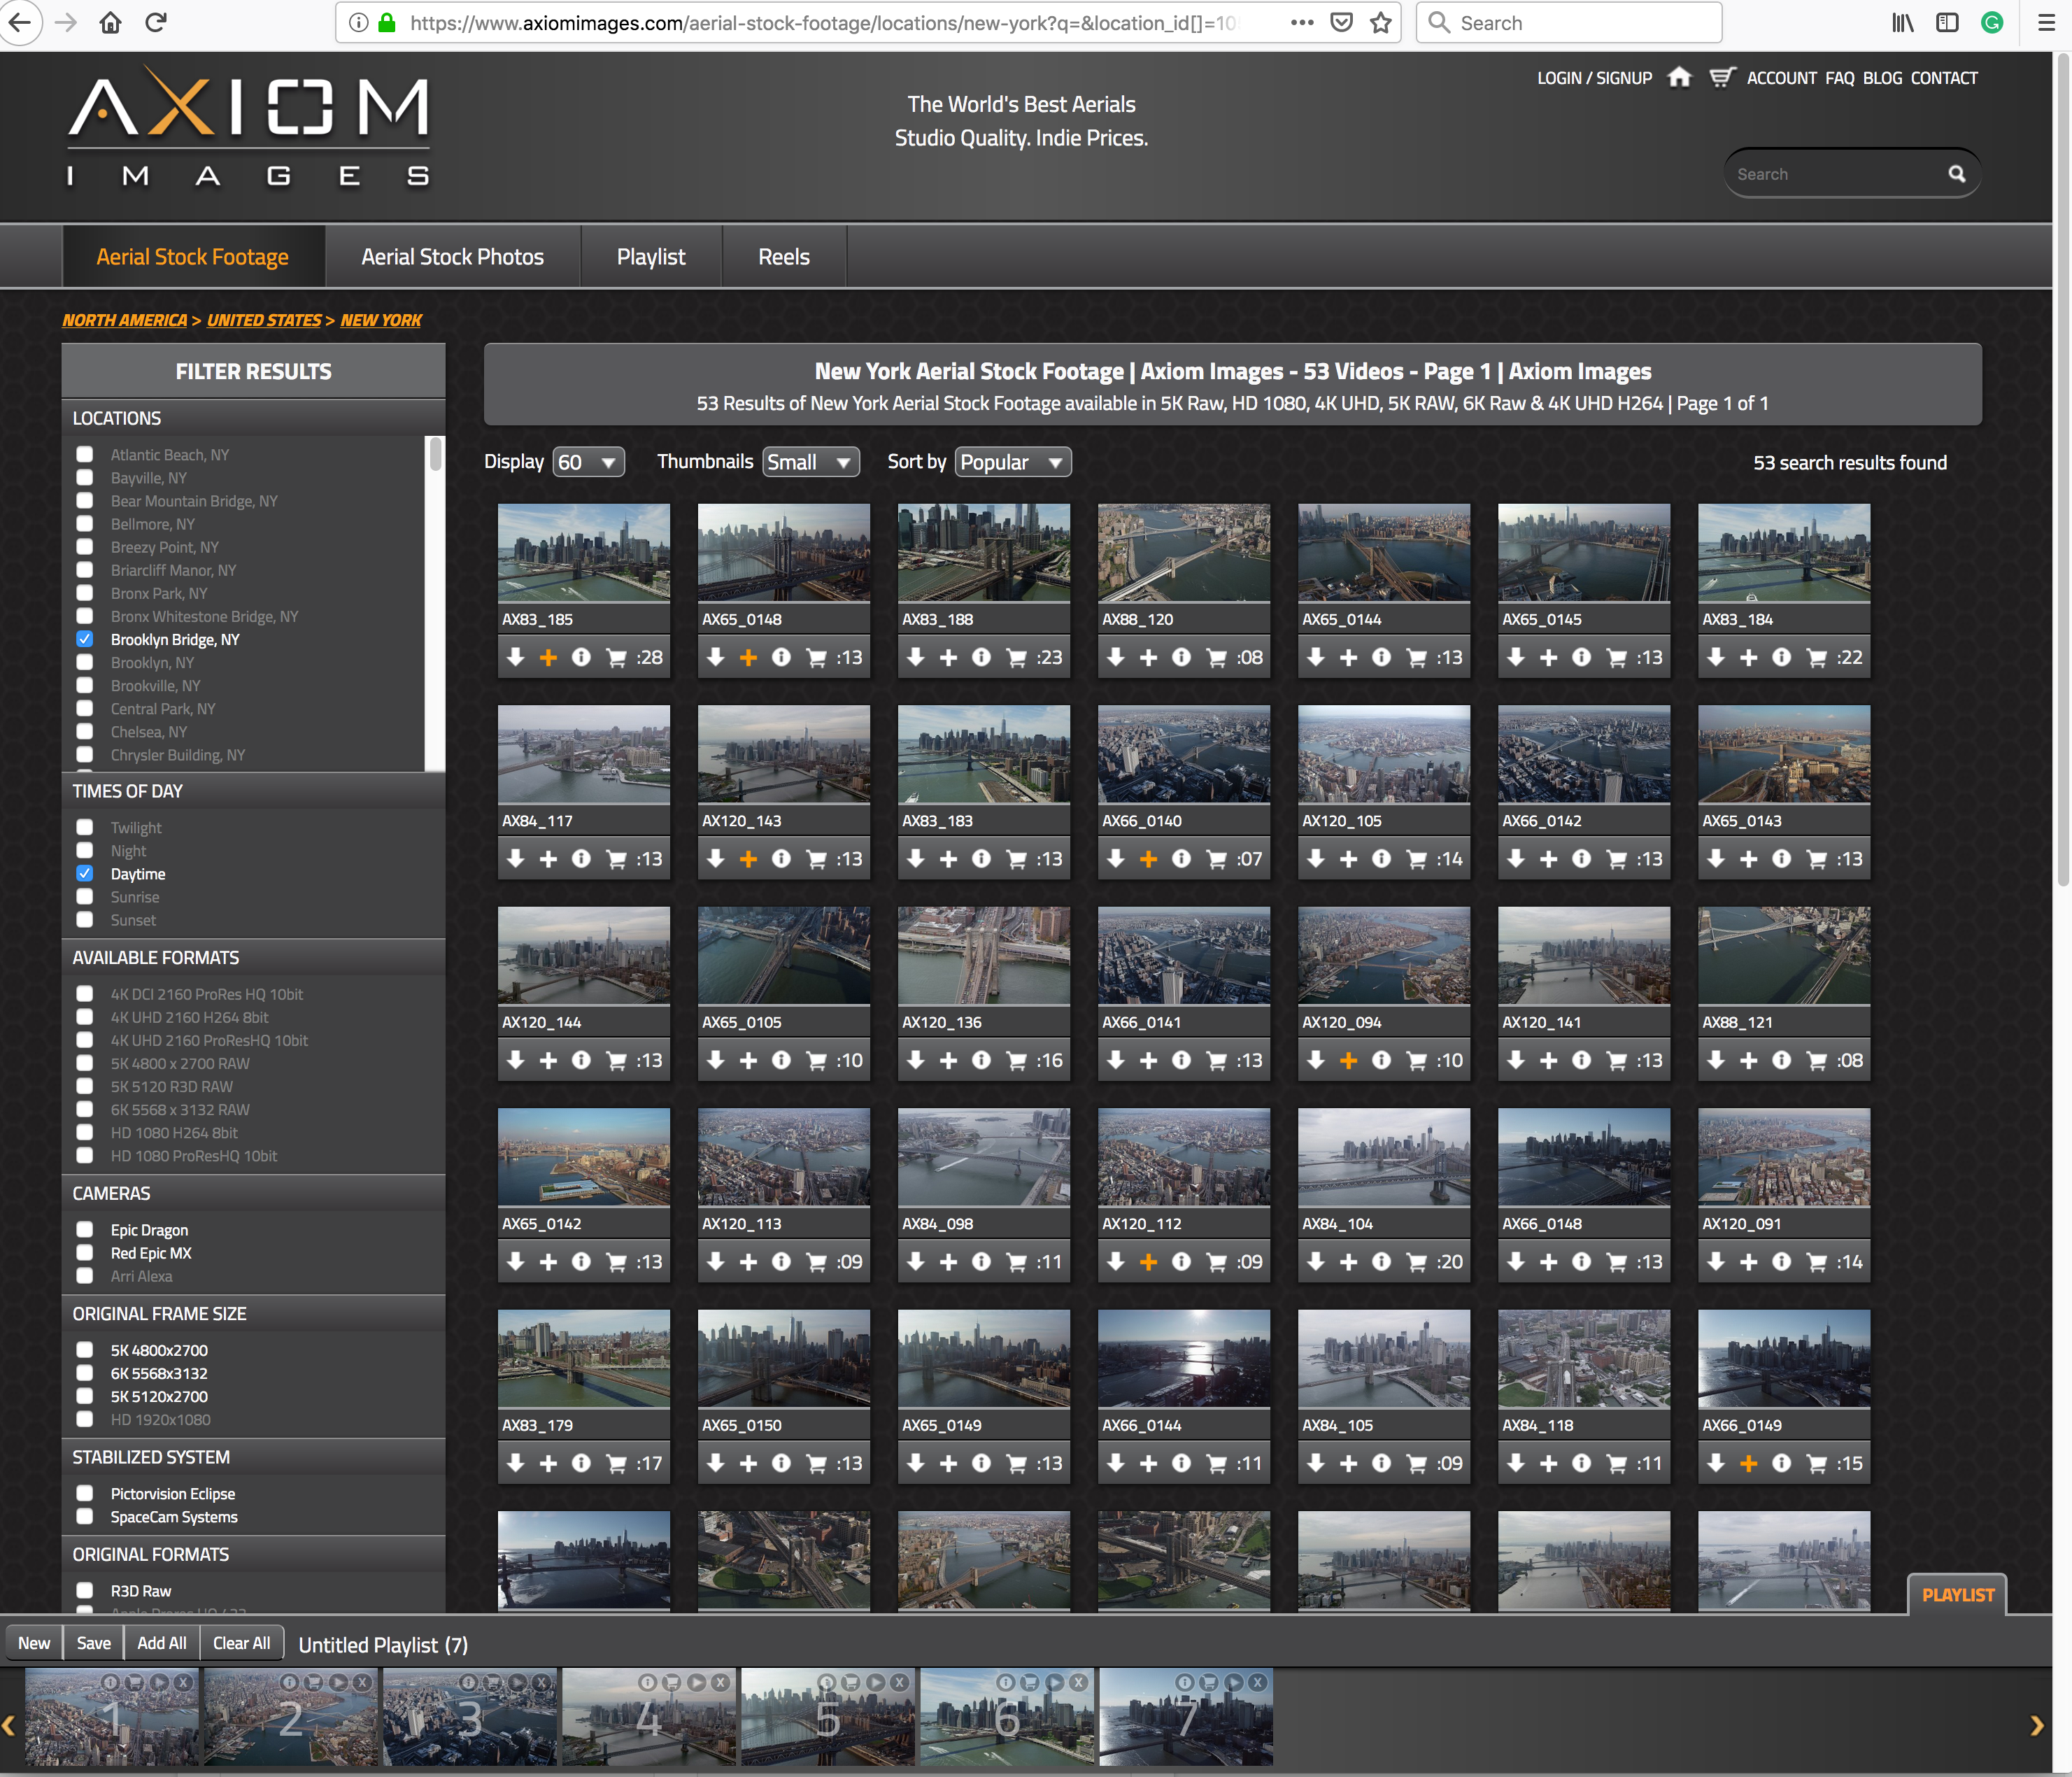2072x1777 pixels.
Task: Enable the Twilight time filter checkbox
Action: 85,827
